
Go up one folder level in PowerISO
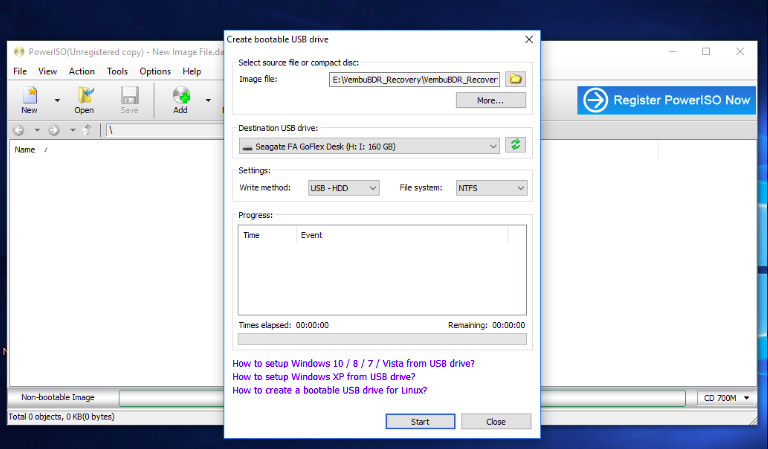[87, 130]
